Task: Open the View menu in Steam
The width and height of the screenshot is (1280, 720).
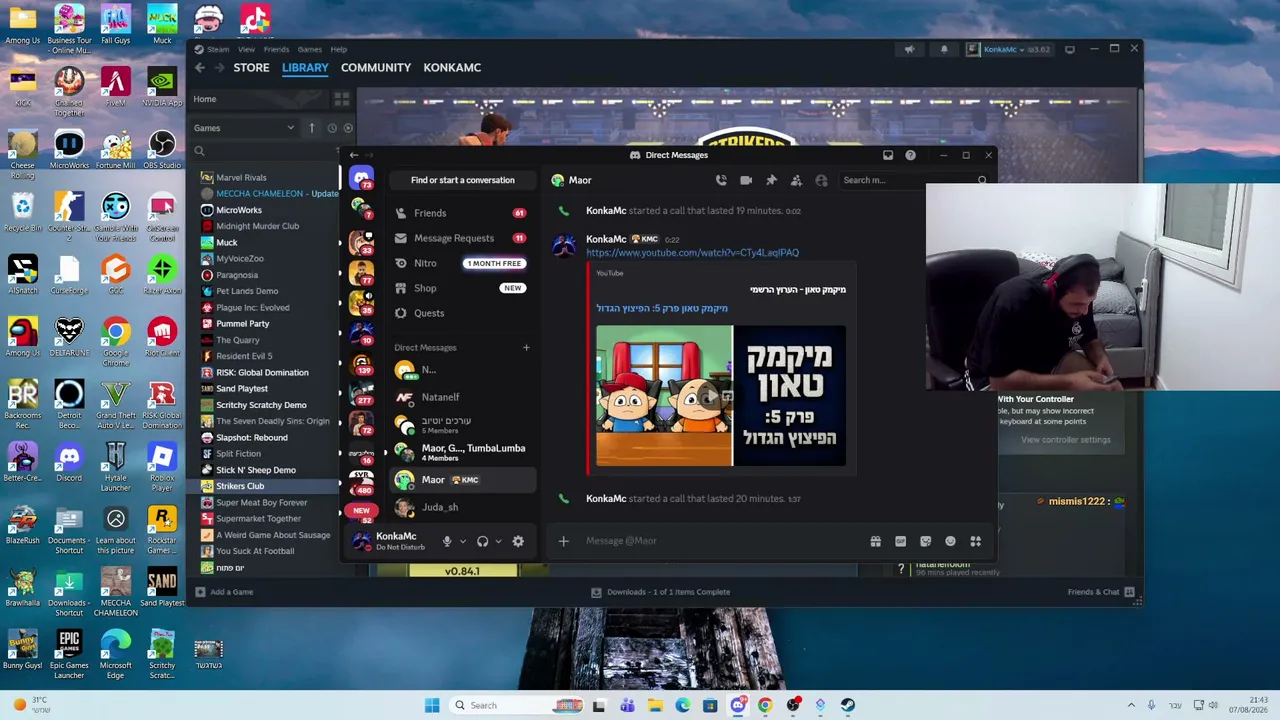Action: tap(246, 49)
